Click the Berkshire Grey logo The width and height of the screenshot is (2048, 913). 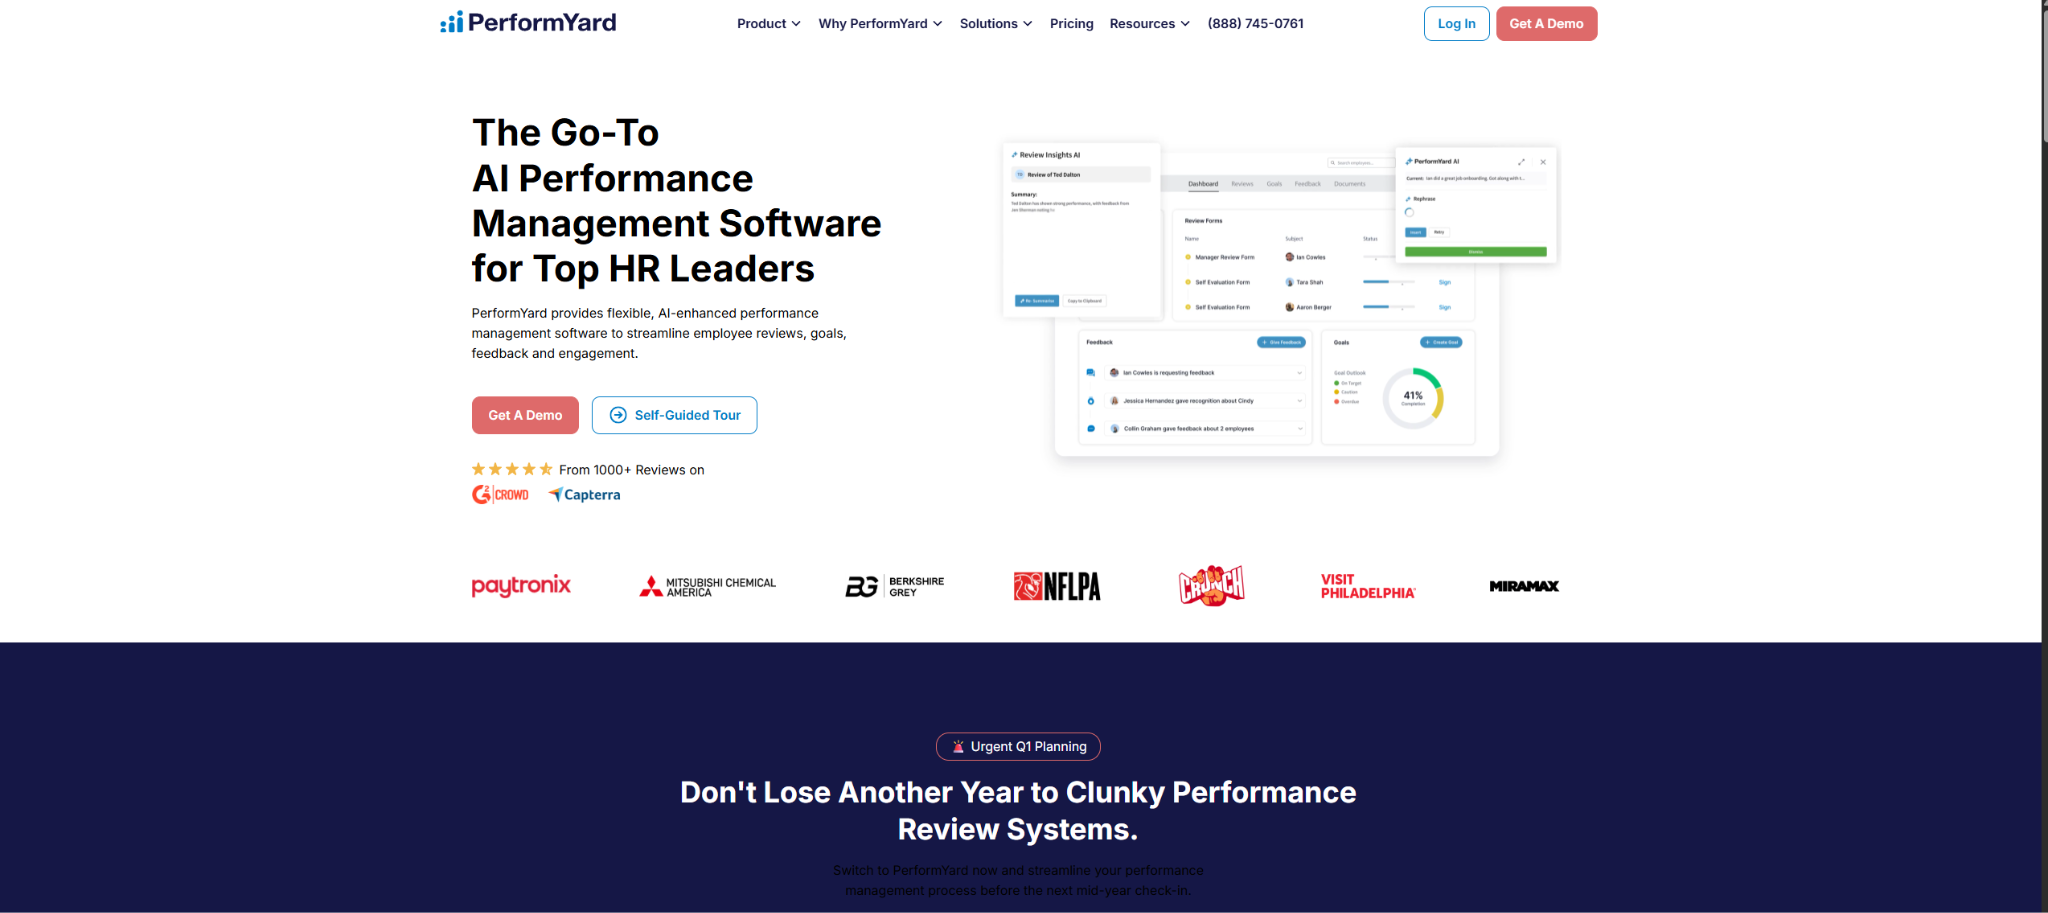894,587
